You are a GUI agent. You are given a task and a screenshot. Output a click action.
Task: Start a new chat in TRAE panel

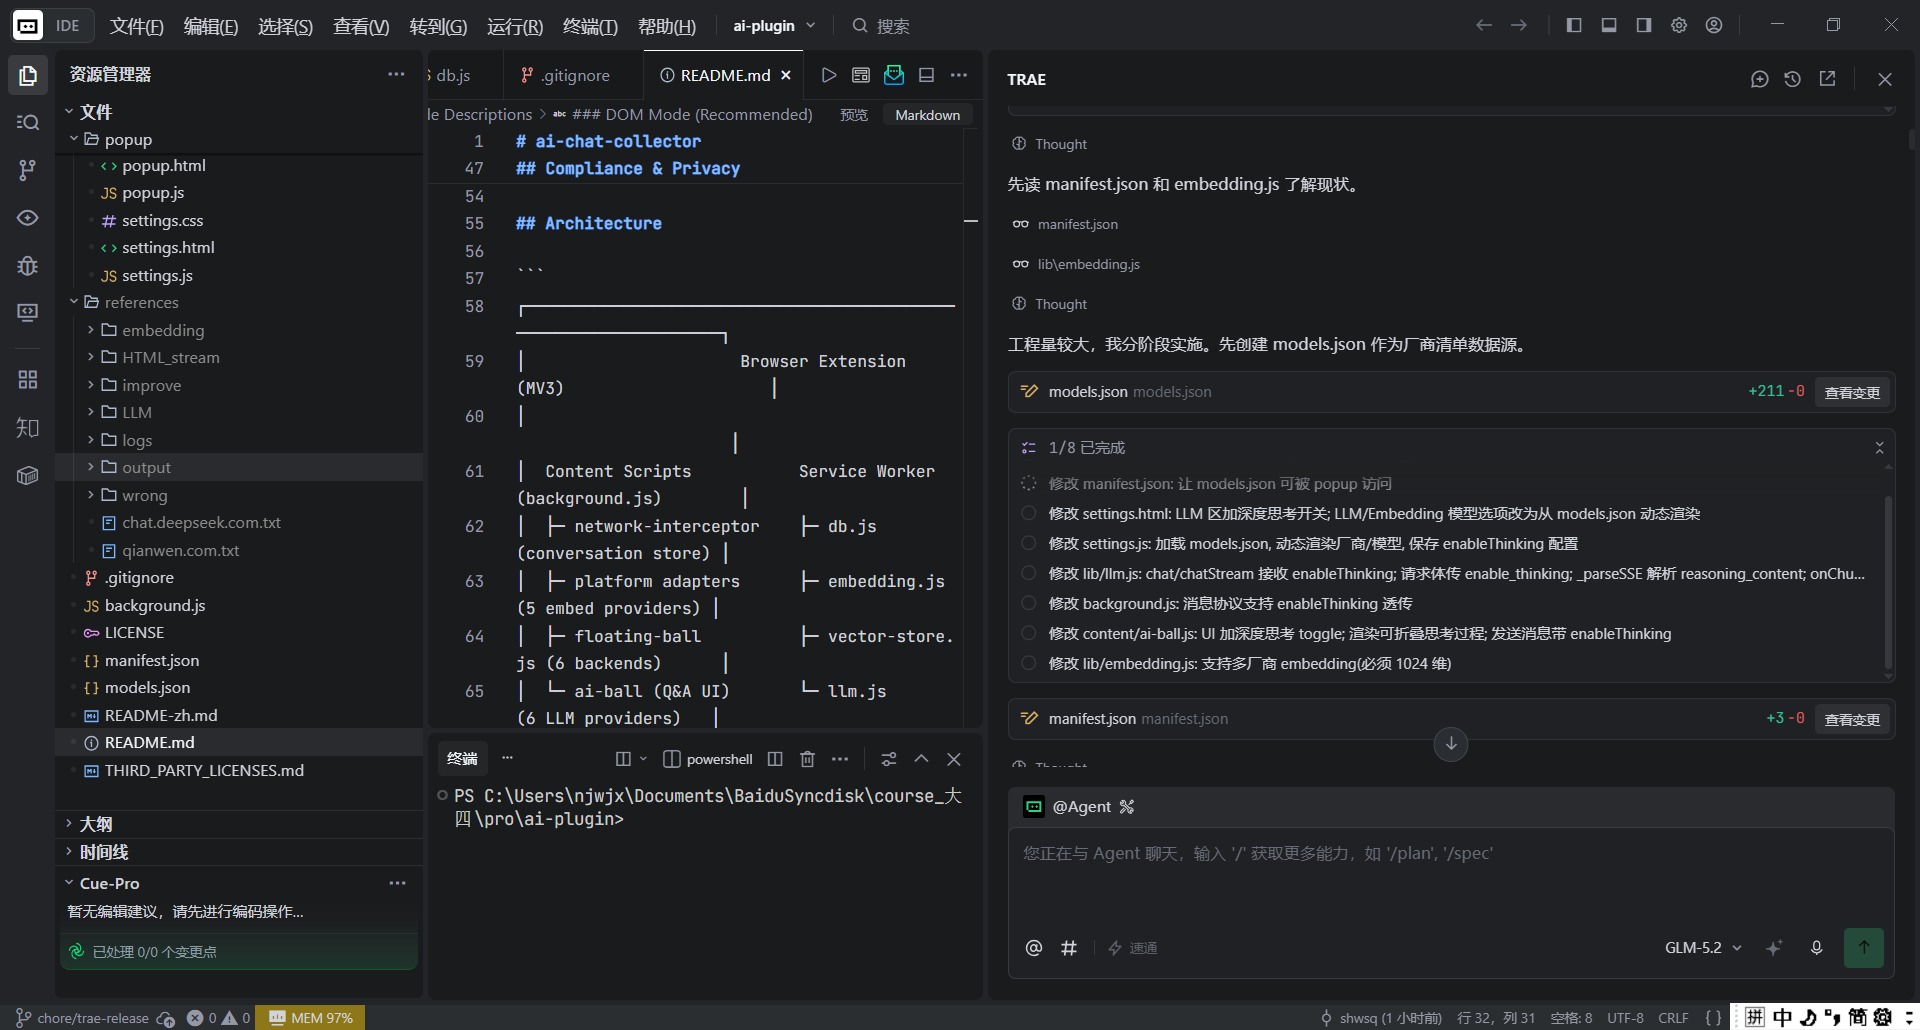(1760, 79)
